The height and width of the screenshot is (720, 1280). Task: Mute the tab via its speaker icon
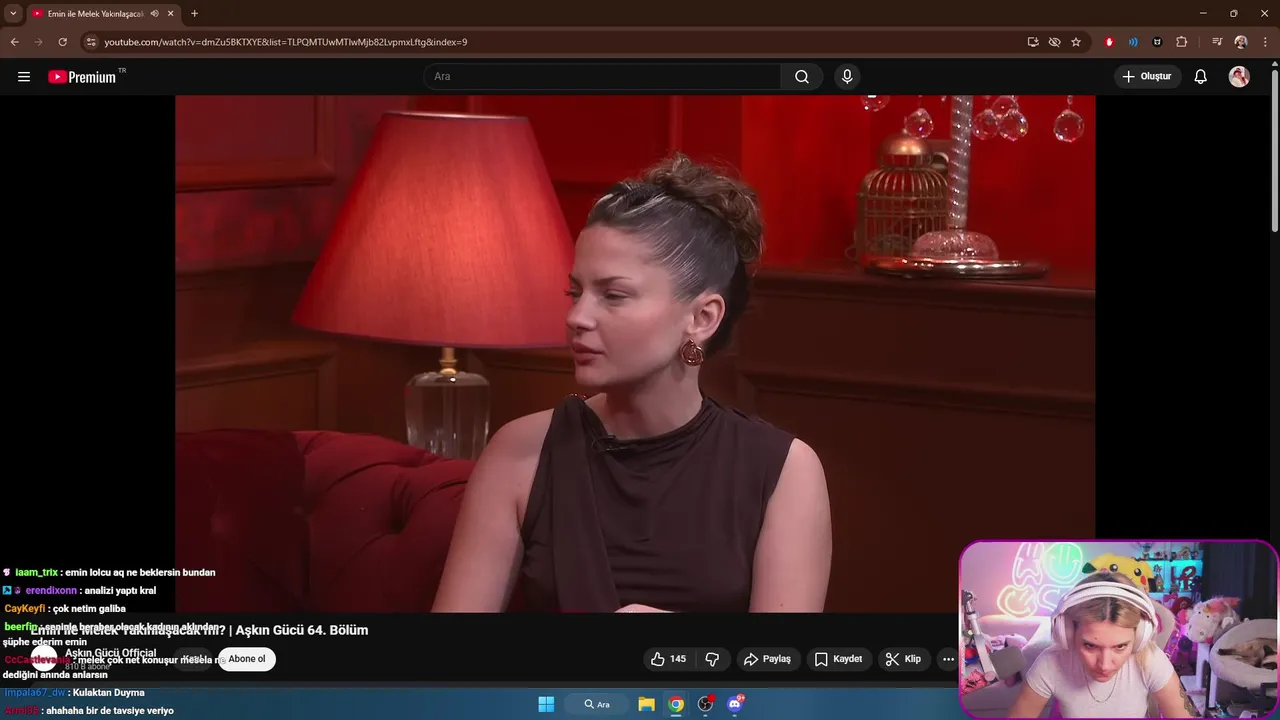pos(154,13)
